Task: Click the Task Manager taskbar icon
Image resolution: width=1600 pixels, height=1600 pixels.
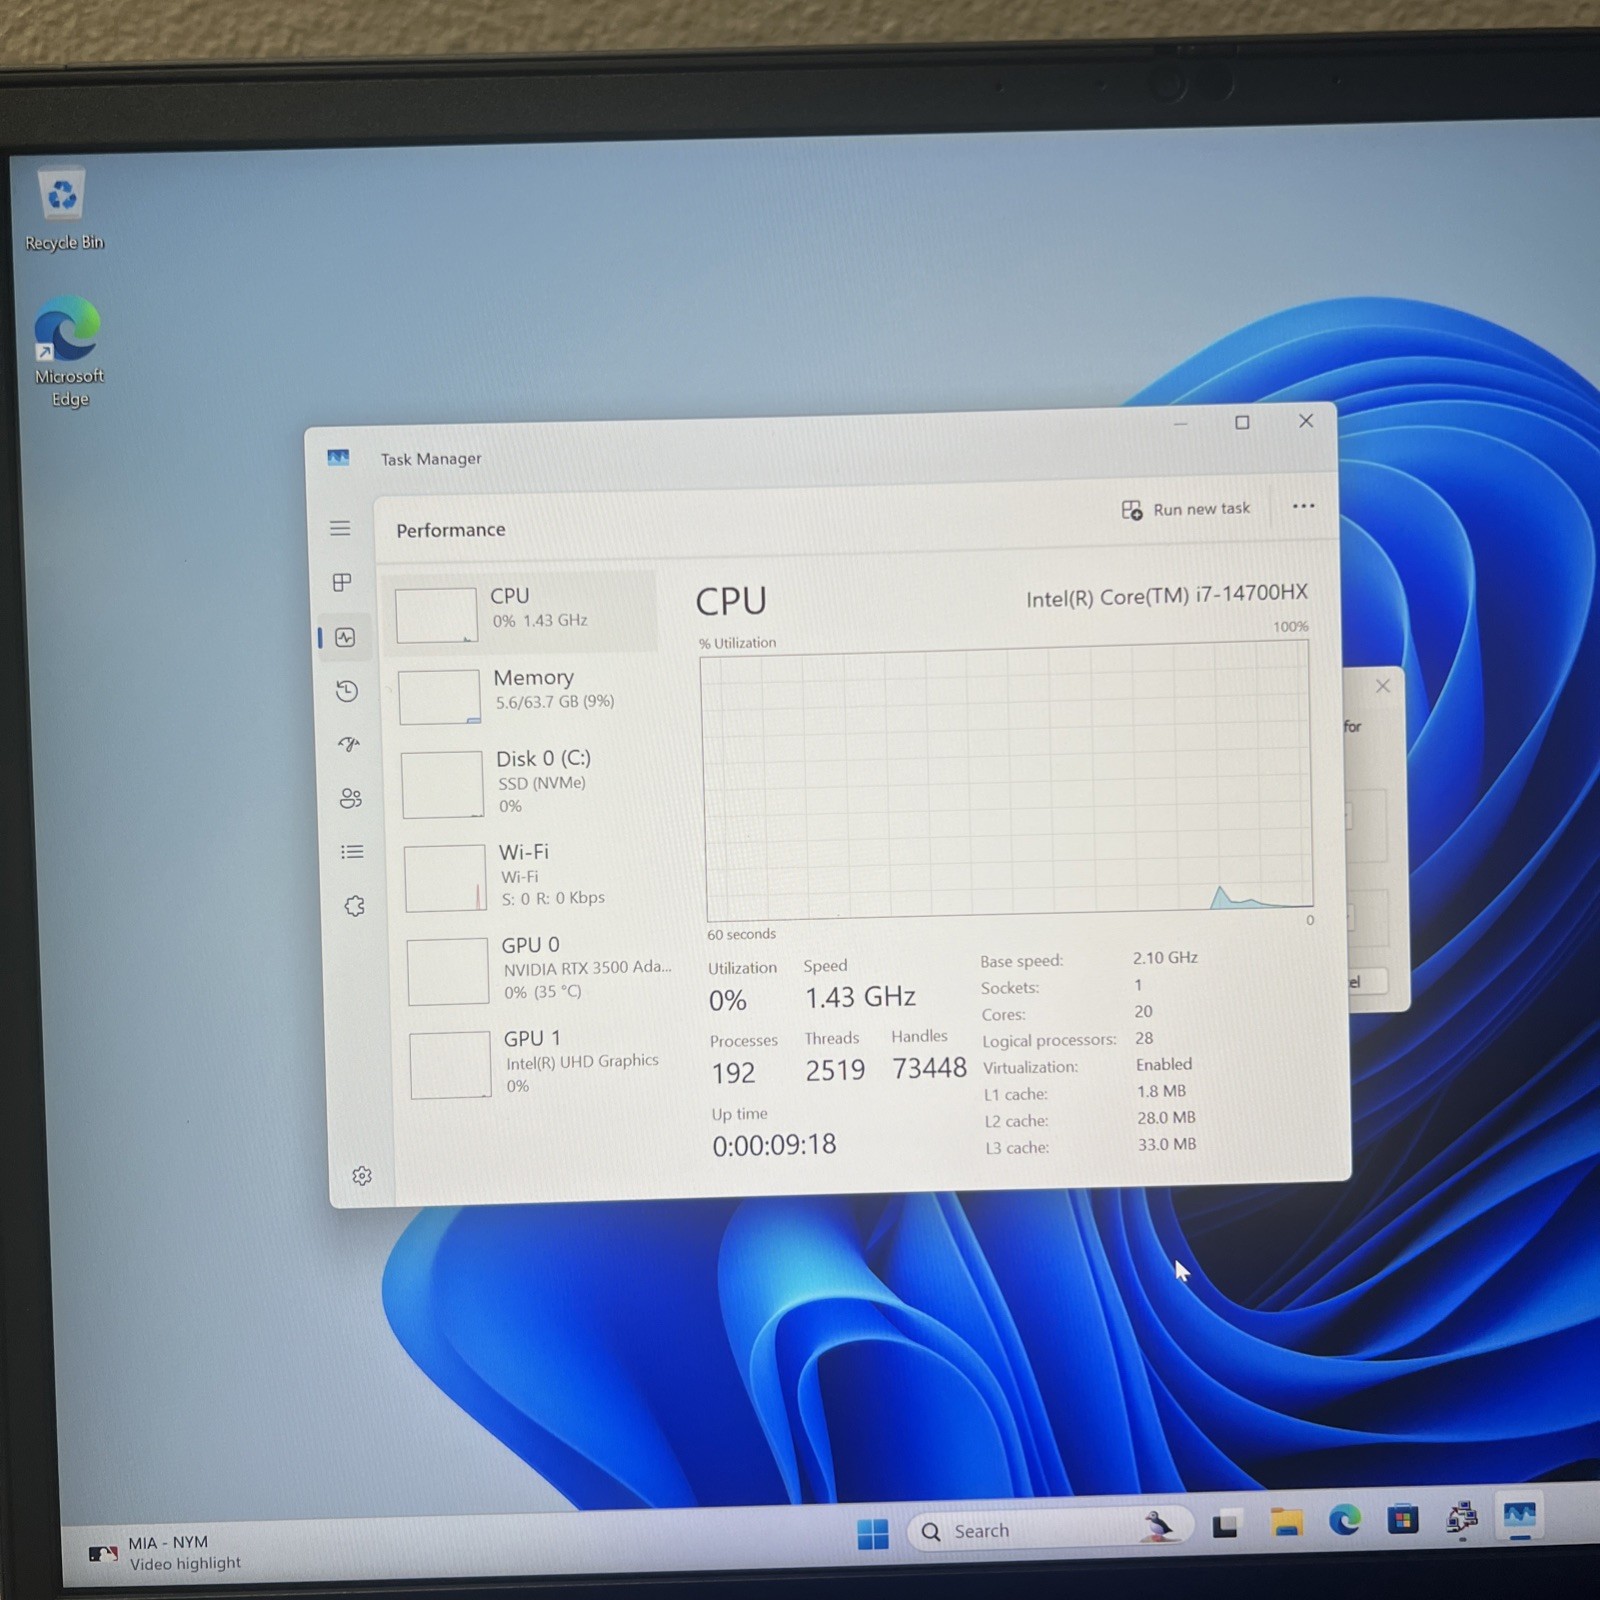Action: pyautogui.click(x=1519, y=1516)
